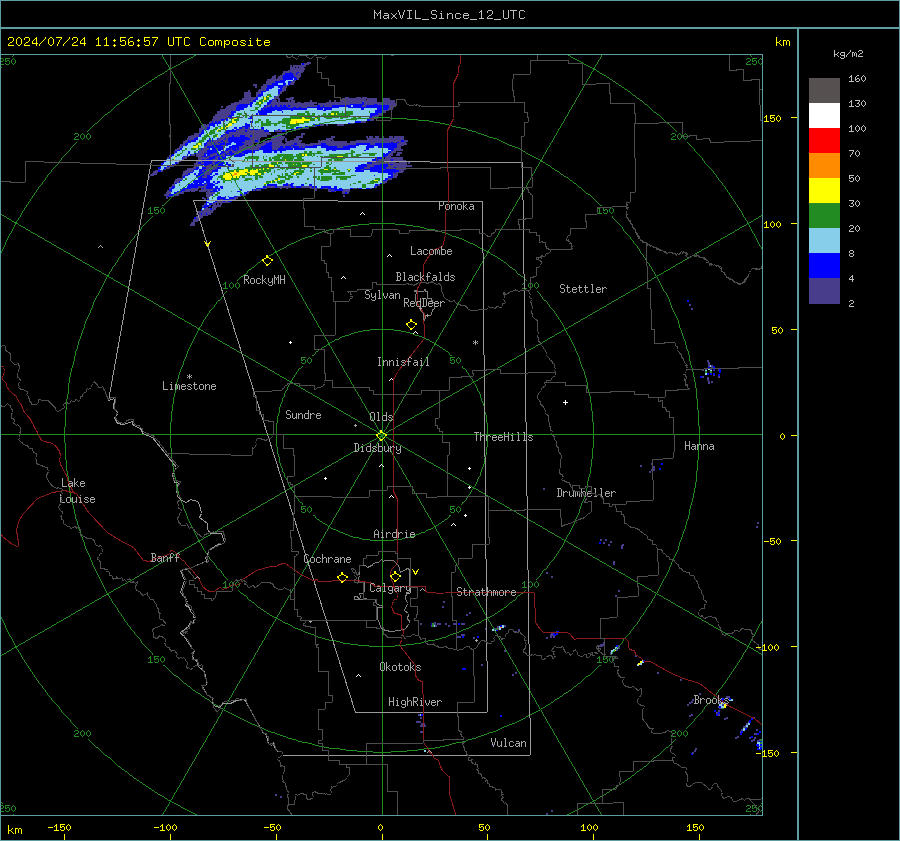The width and height of the screenshot is (900, 841).
Task: Click the Drumheller city label
Action: click(x=586, y=493)
